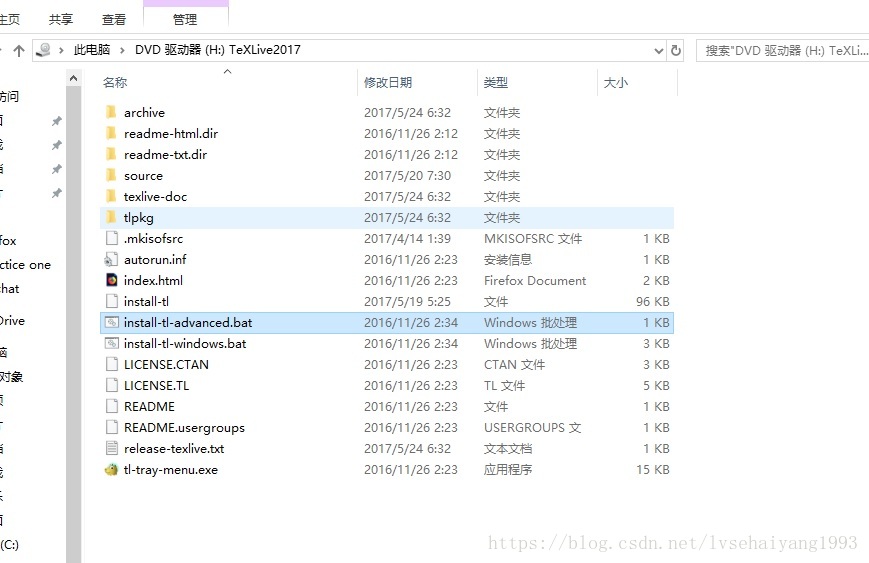Click the DVD drive icon in address bar
Image resolution: width=869 pixels, height=563 pixels.
(43, 50)
